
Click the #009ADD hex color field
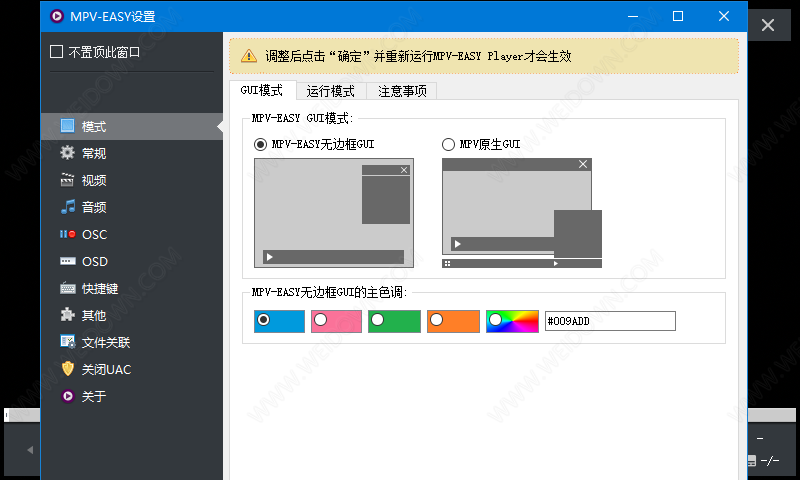click(610, 321)
